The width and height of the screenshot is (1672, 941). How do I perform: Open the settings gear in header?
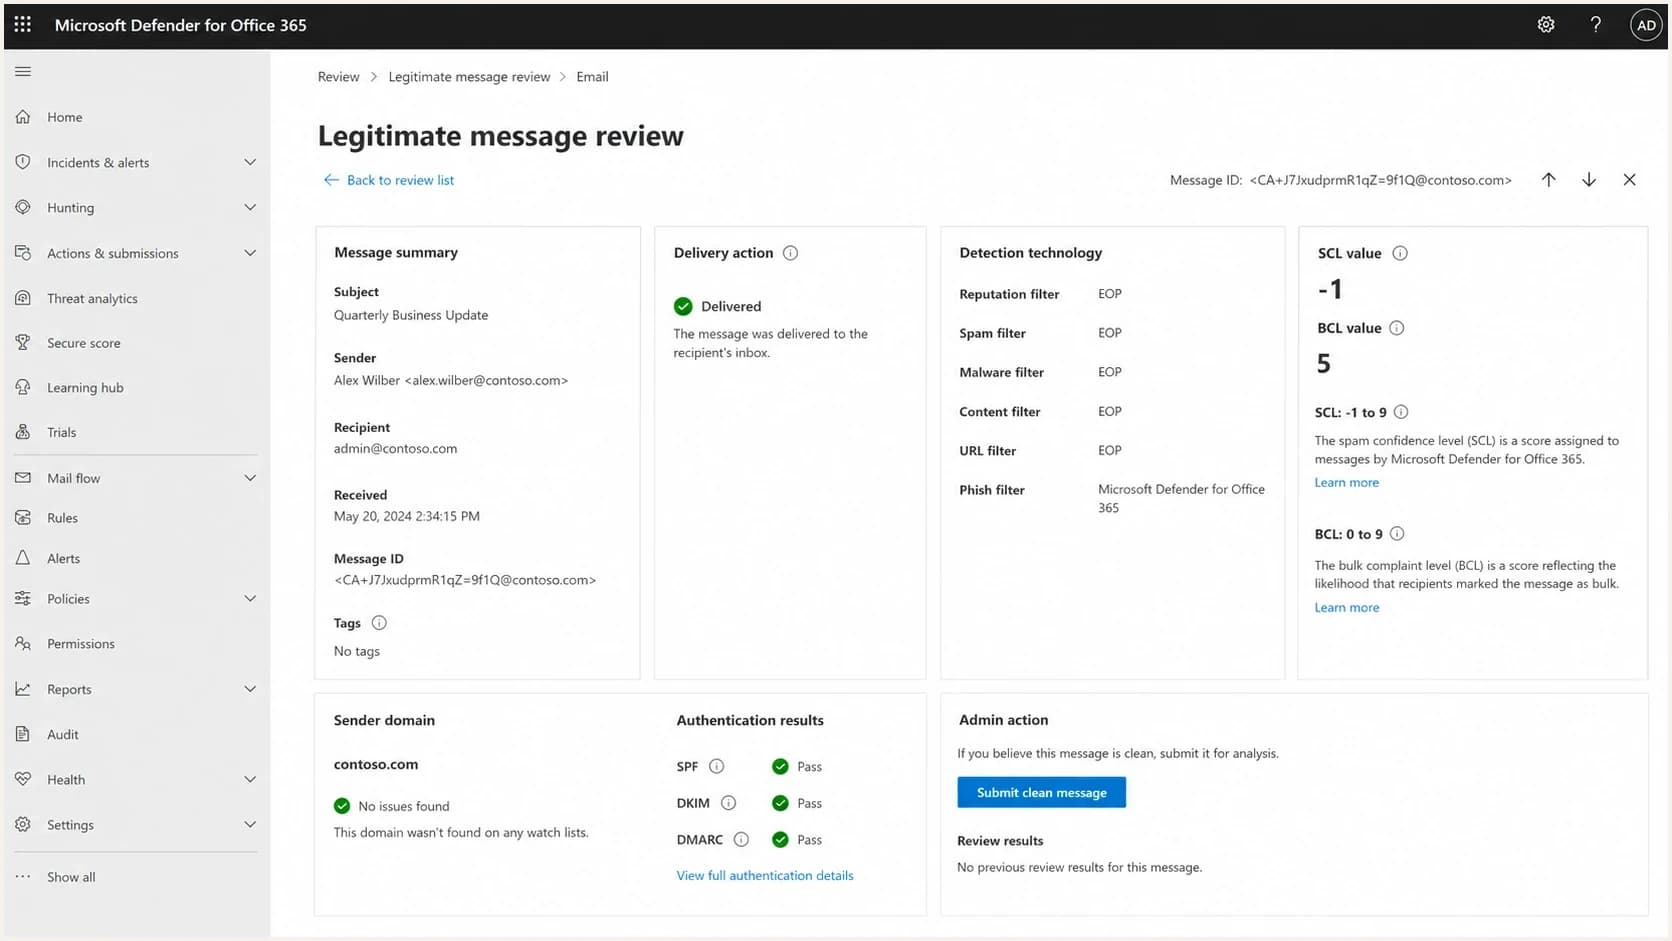point(1546,25)
